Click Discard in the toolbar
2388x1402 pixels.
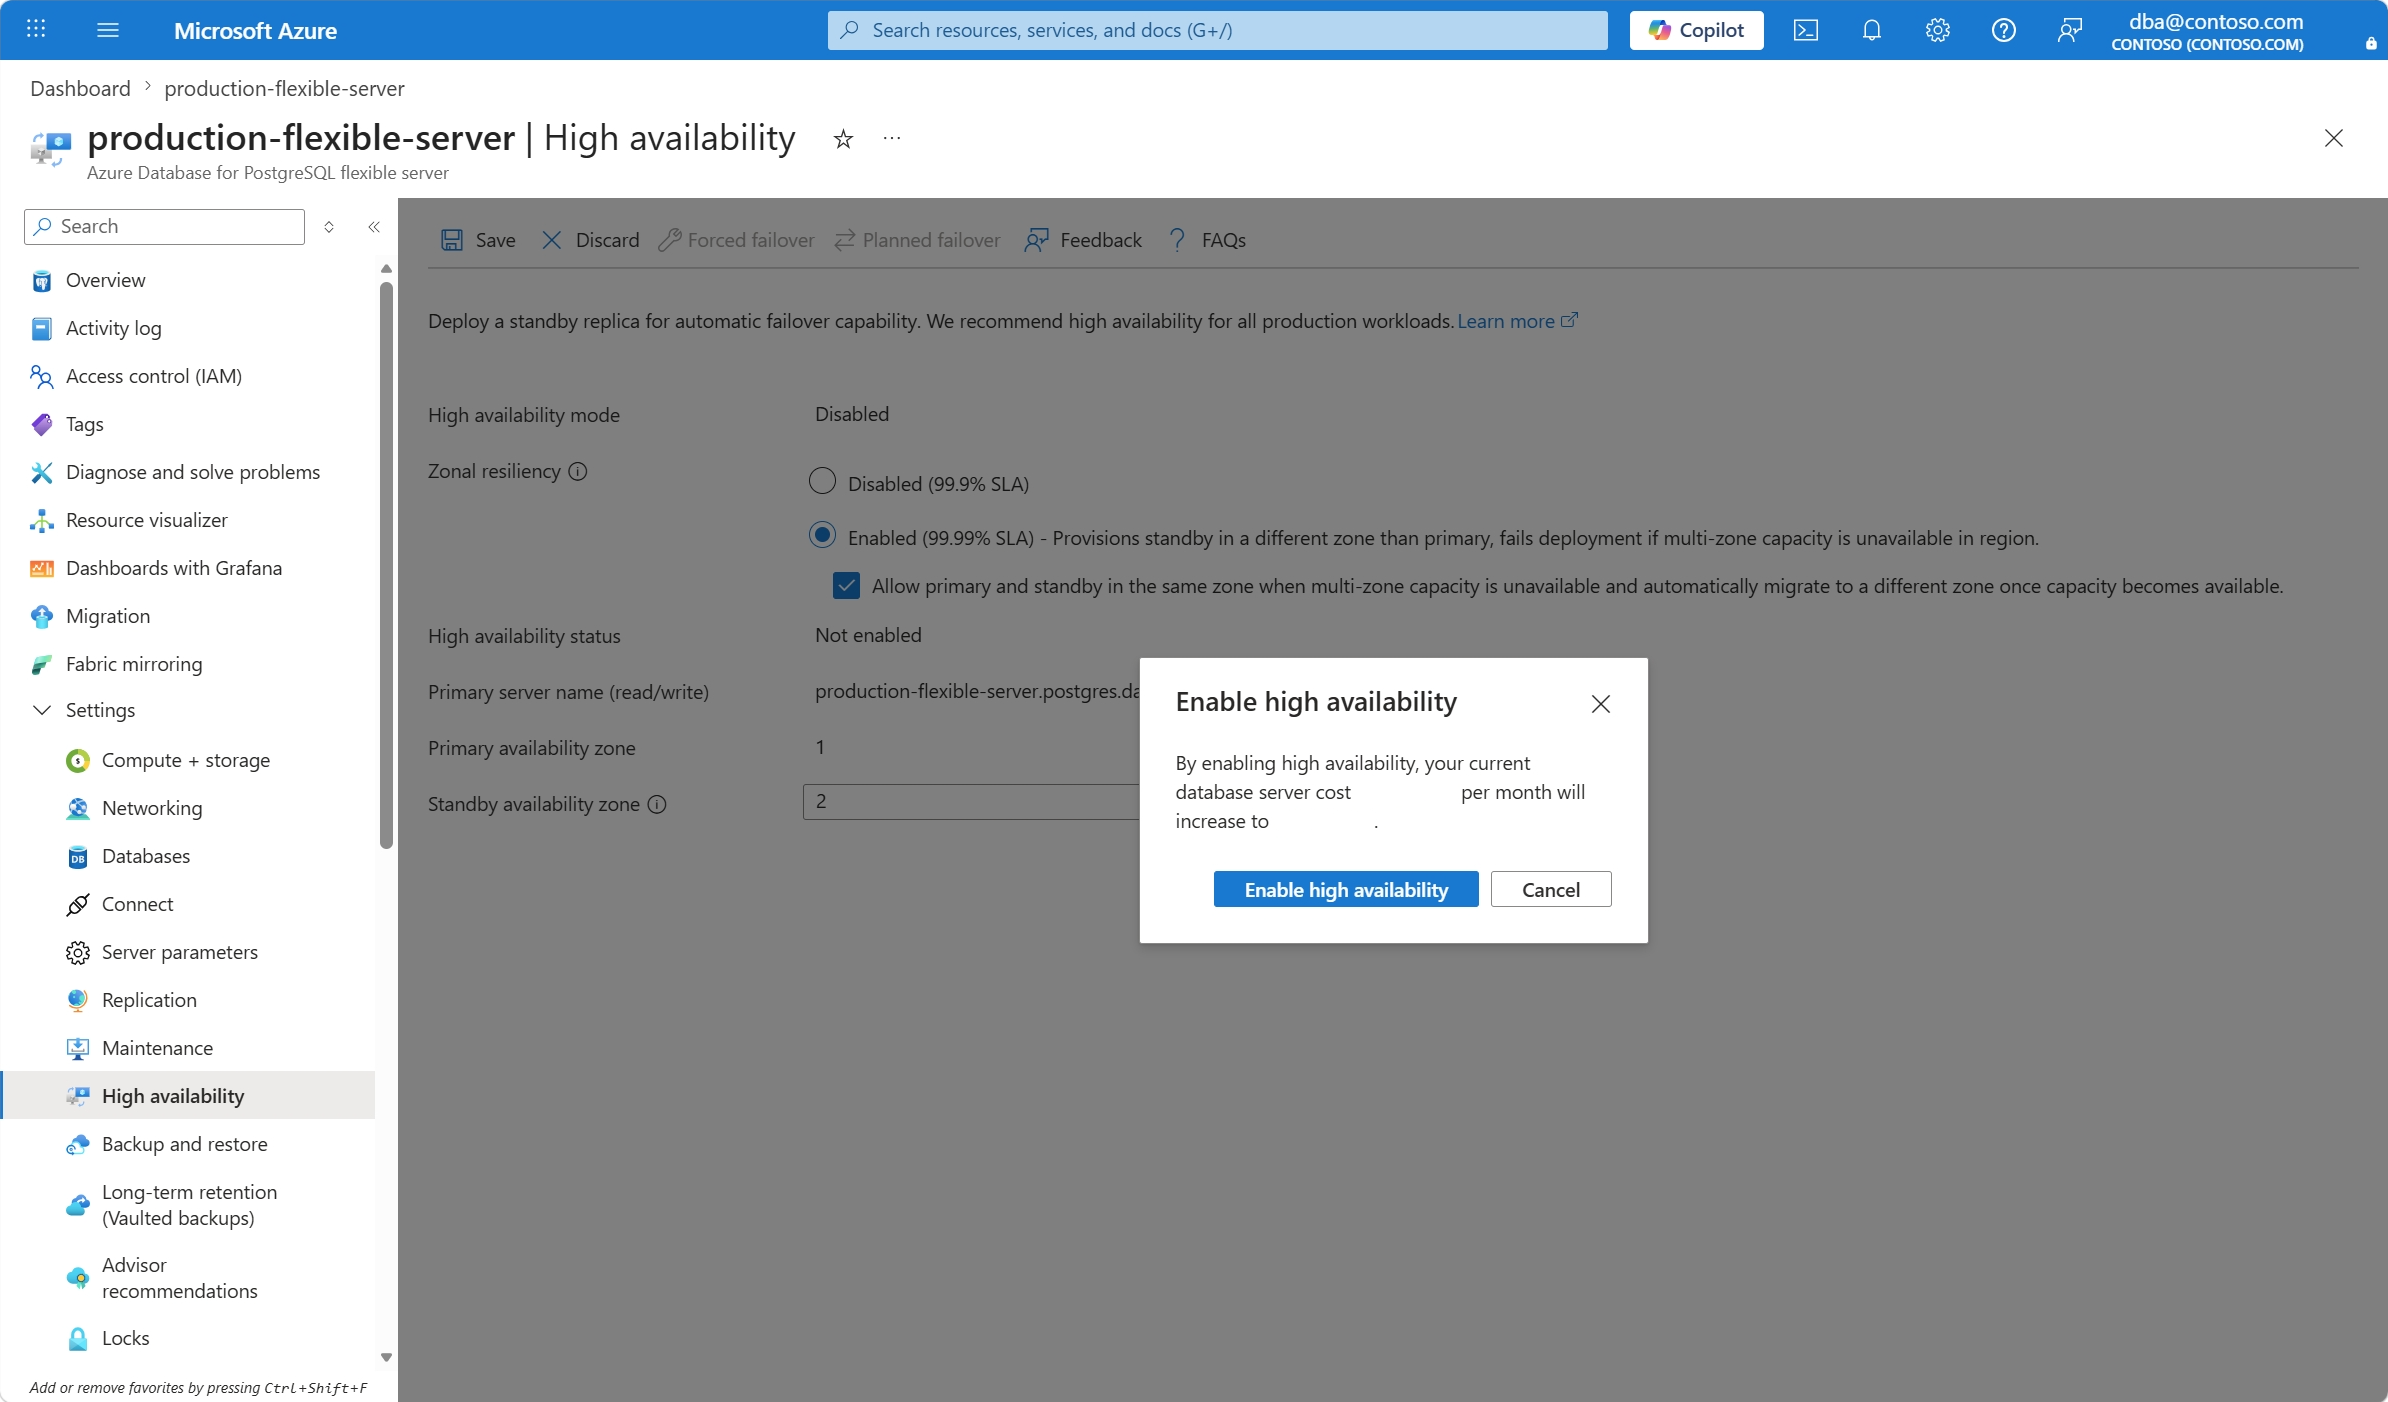tap(590, 240)
